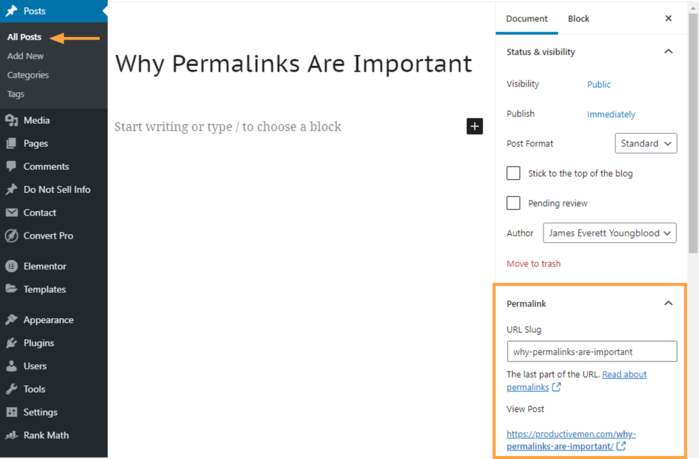Image resolution: width=699 pixels, height=459 pixels.
Task: Click the Rank Math chart icon
Action: tap(11, 435)
